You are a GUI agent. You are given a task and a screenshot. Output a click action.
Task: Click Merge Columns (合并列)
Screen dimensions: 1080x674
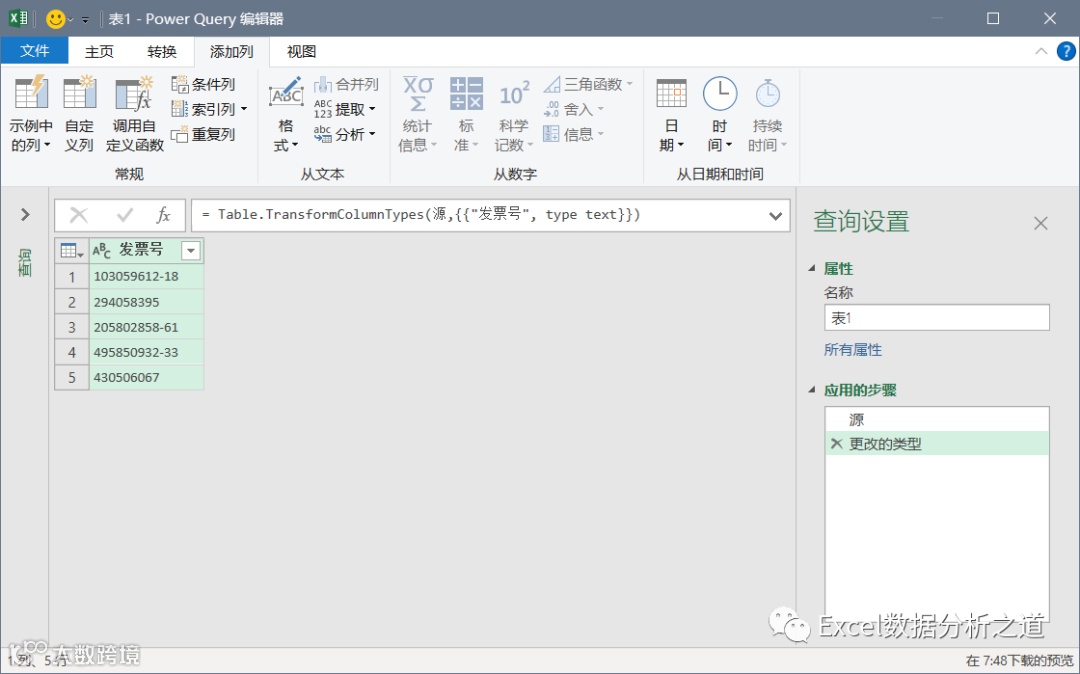346,84
